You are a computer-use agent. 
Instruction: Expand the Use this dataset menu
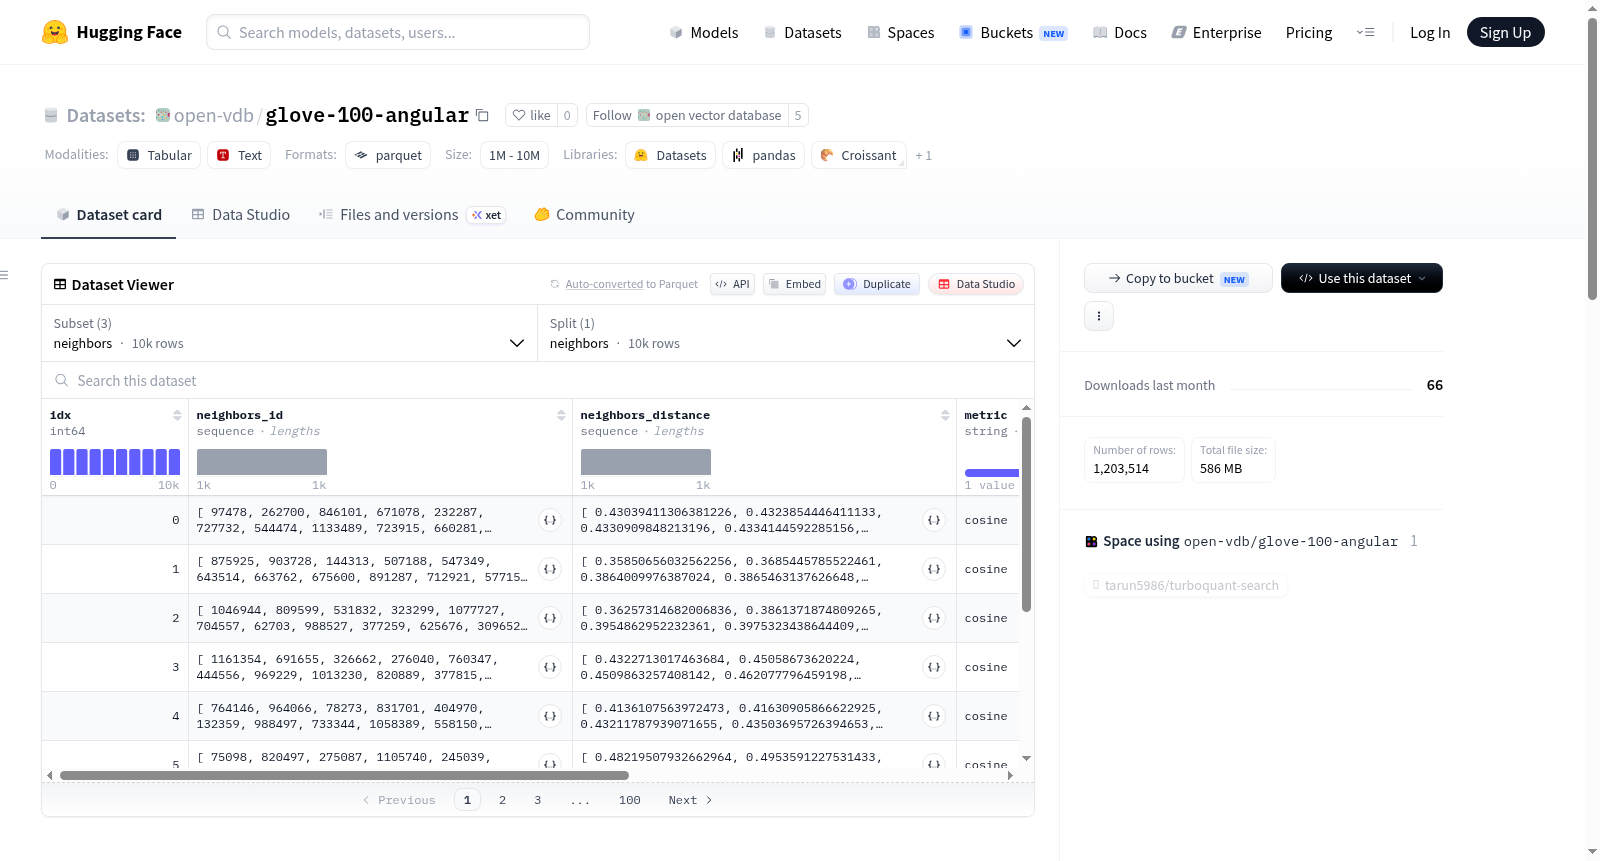coord(1362,278)
